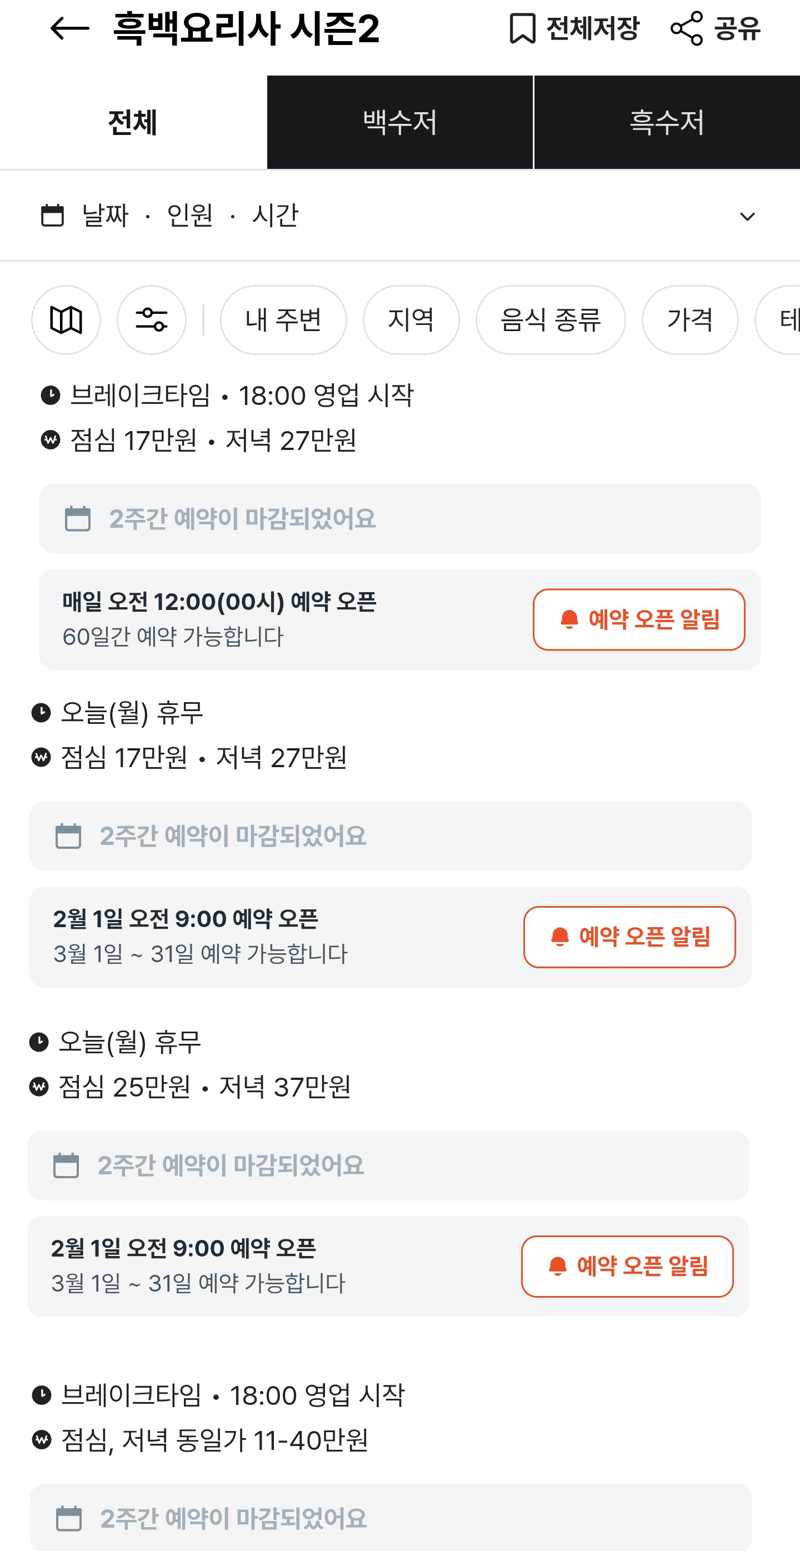This screenshot has height=1551, width=800.
Task: Tap the 흑백요리사 시즌2 page title
Action: (x=247, y=30)
